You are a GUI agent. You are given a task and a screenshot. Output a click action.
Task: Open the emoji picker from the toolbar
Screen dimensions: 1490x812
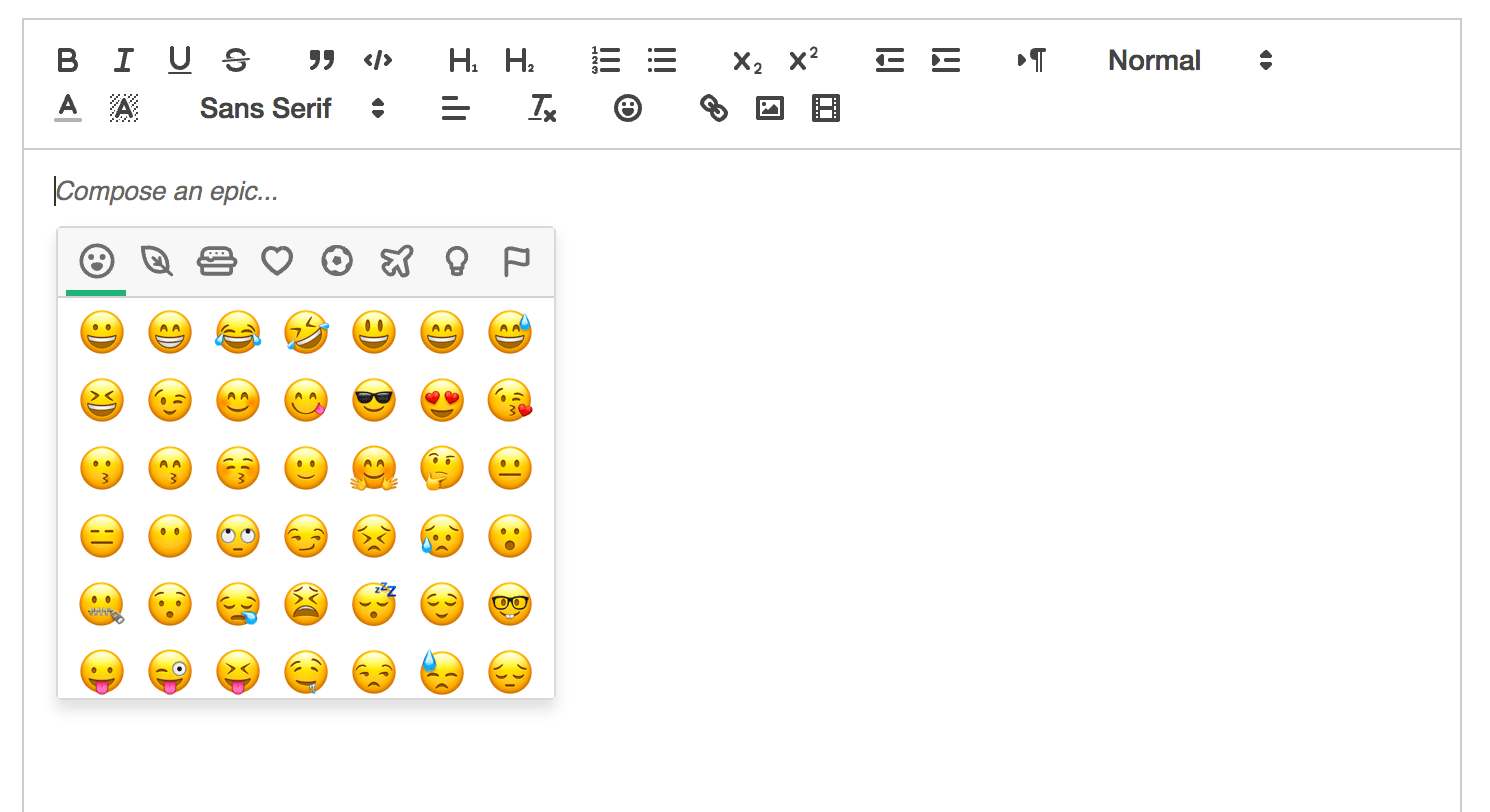click(x=627, y=107)
